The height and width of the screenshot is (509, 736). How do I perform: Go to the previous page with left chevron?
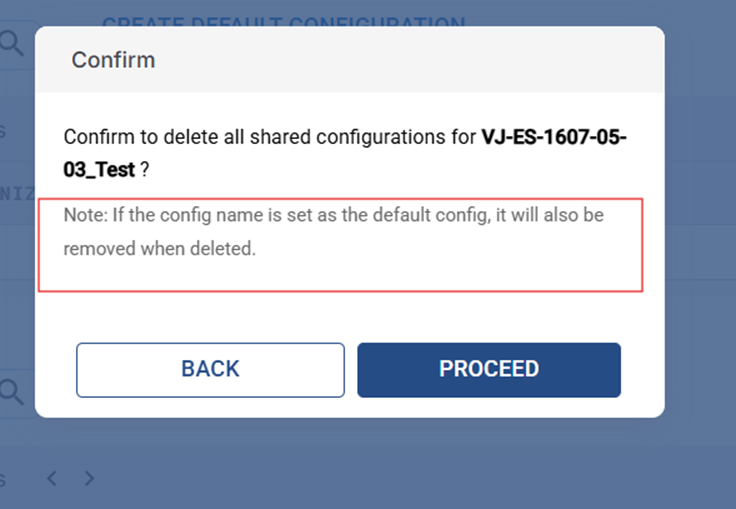coord(52,479)
